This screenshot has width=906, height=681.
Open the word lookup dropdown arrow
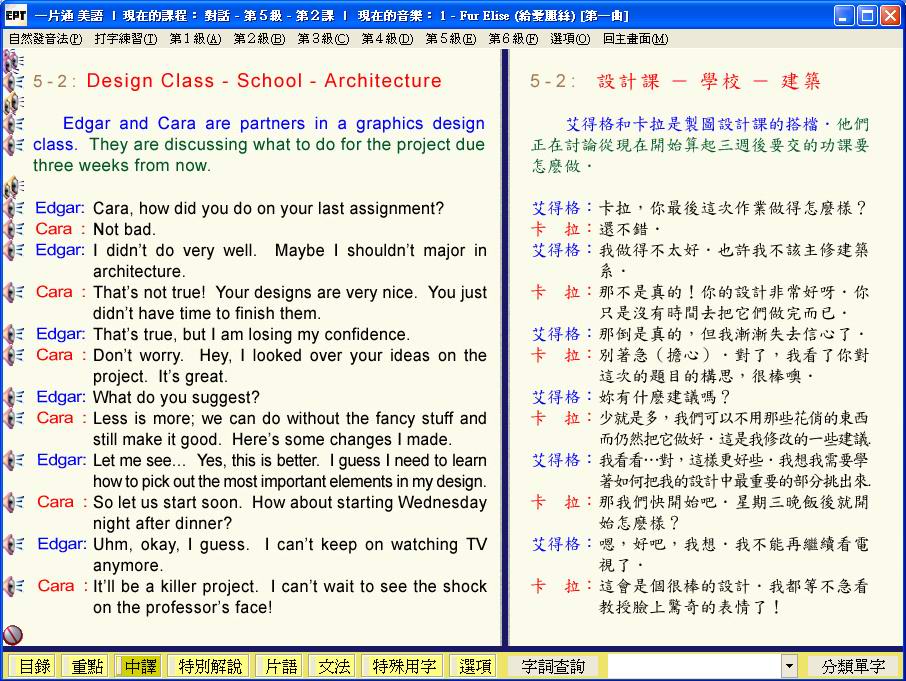789,666
